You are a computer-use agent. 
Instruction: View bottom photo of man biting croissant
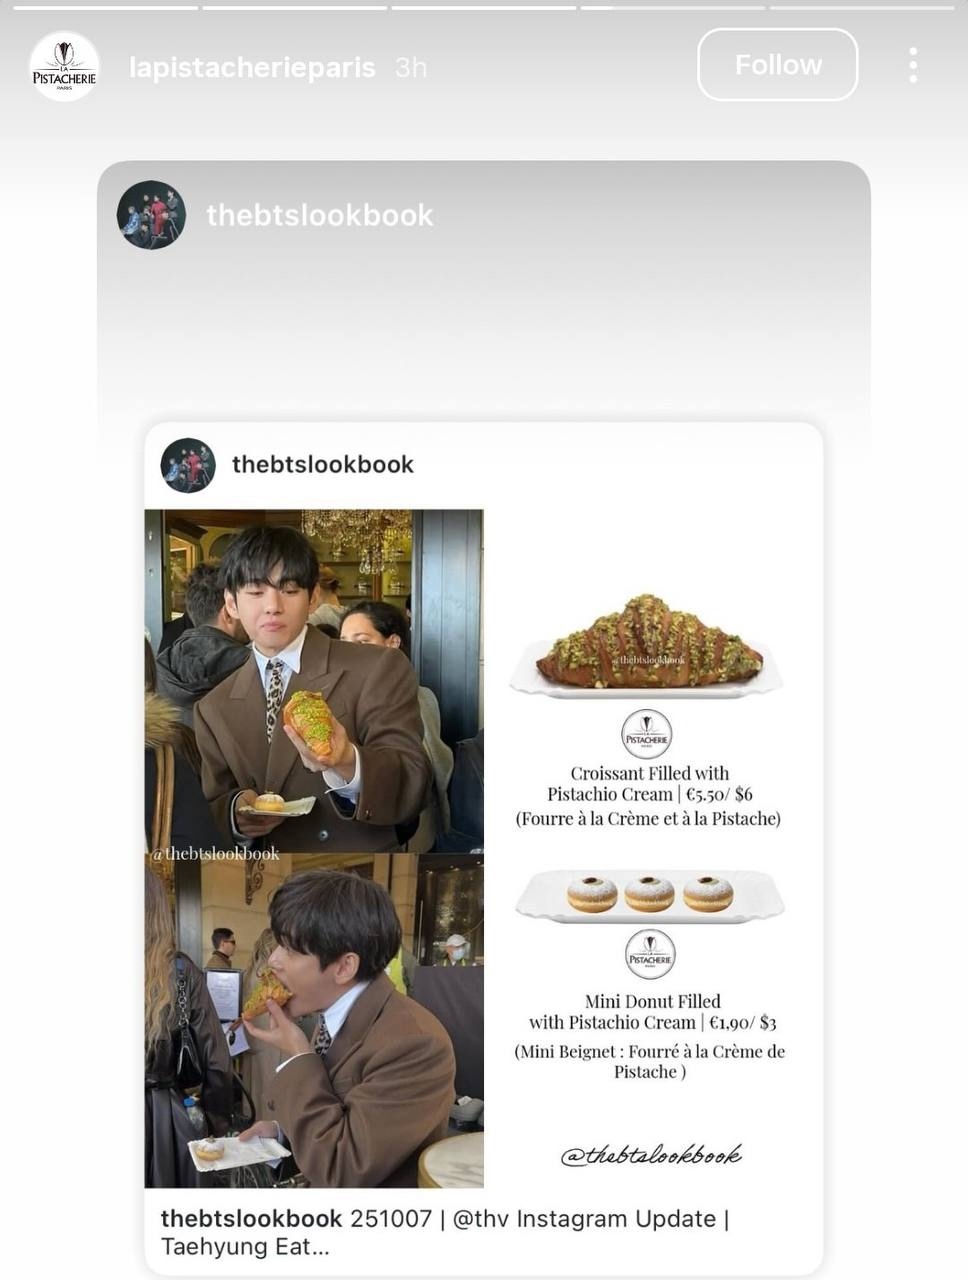314,1020
